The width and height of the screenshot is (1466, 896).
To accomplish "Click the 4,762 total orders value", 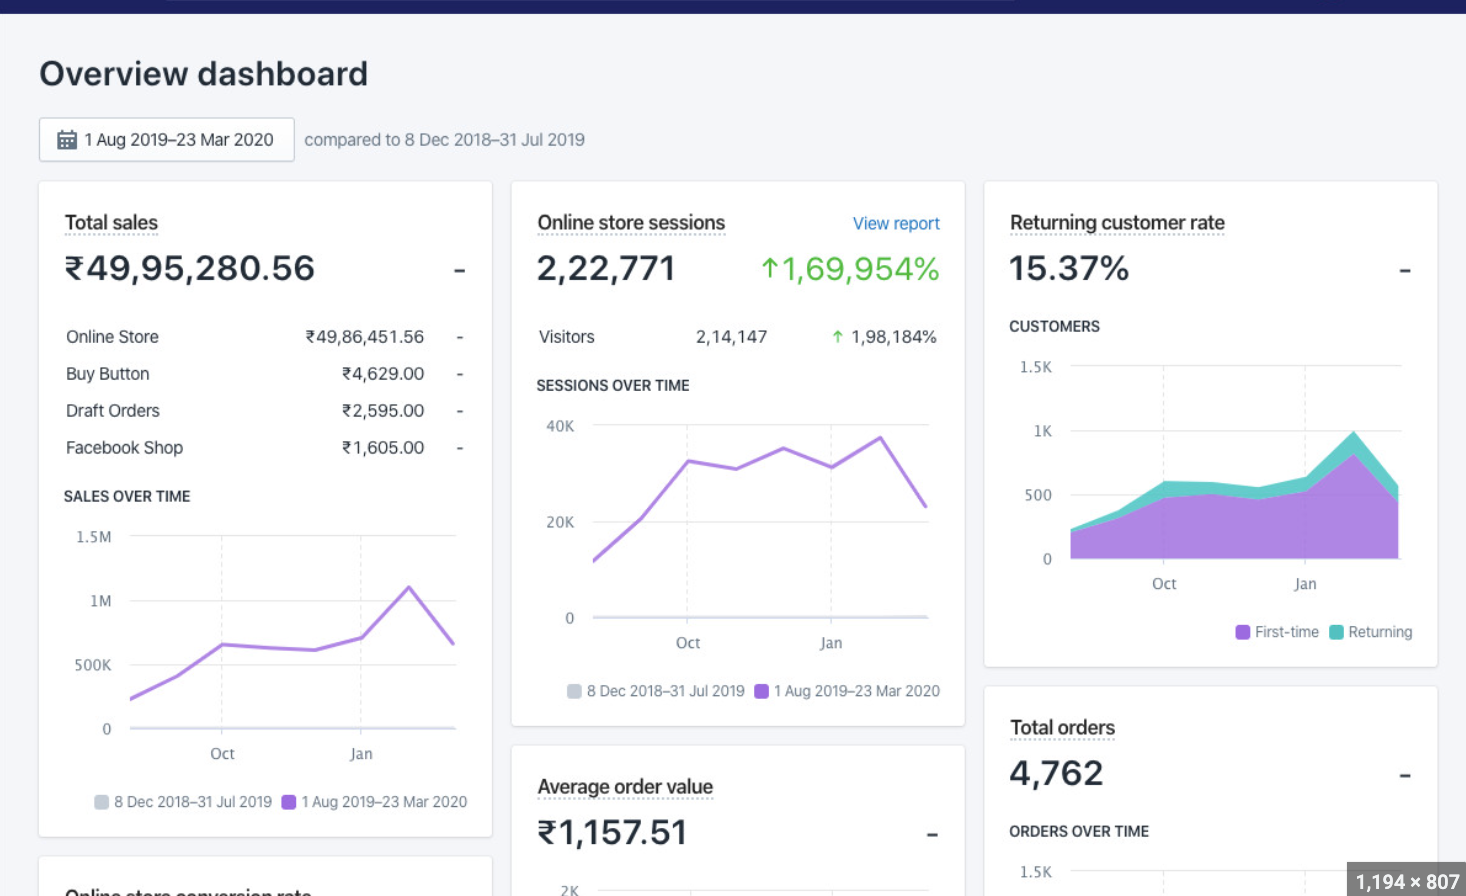I will (1056, 773).
